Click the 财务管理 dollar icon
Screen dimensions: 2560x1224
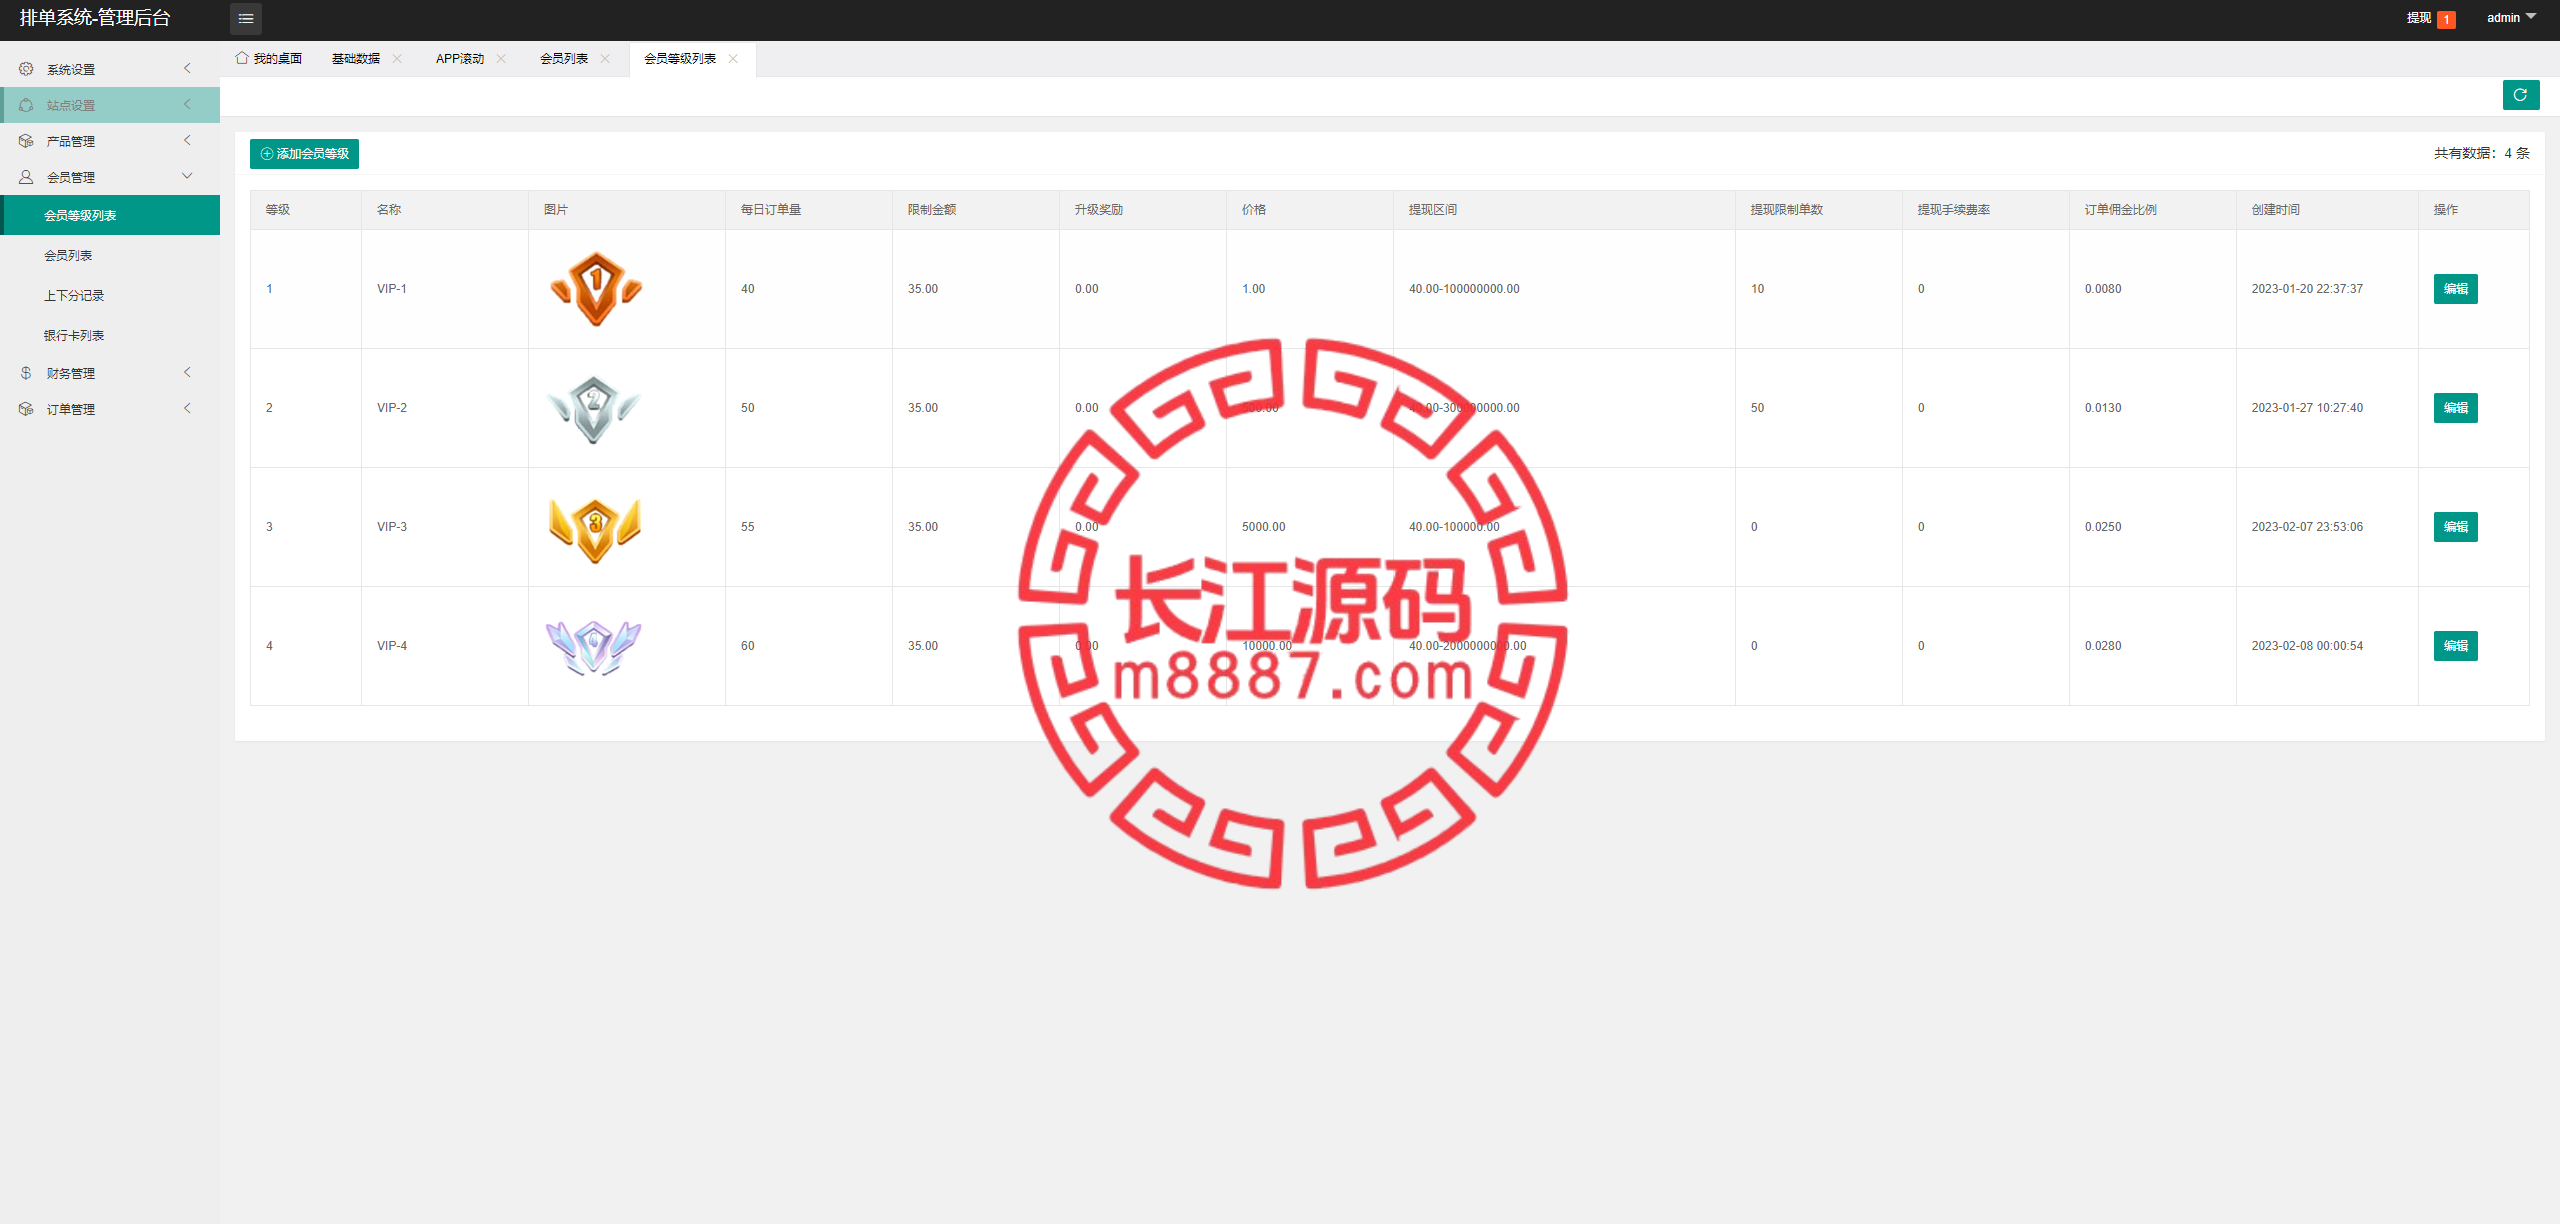tap(26, 373)
